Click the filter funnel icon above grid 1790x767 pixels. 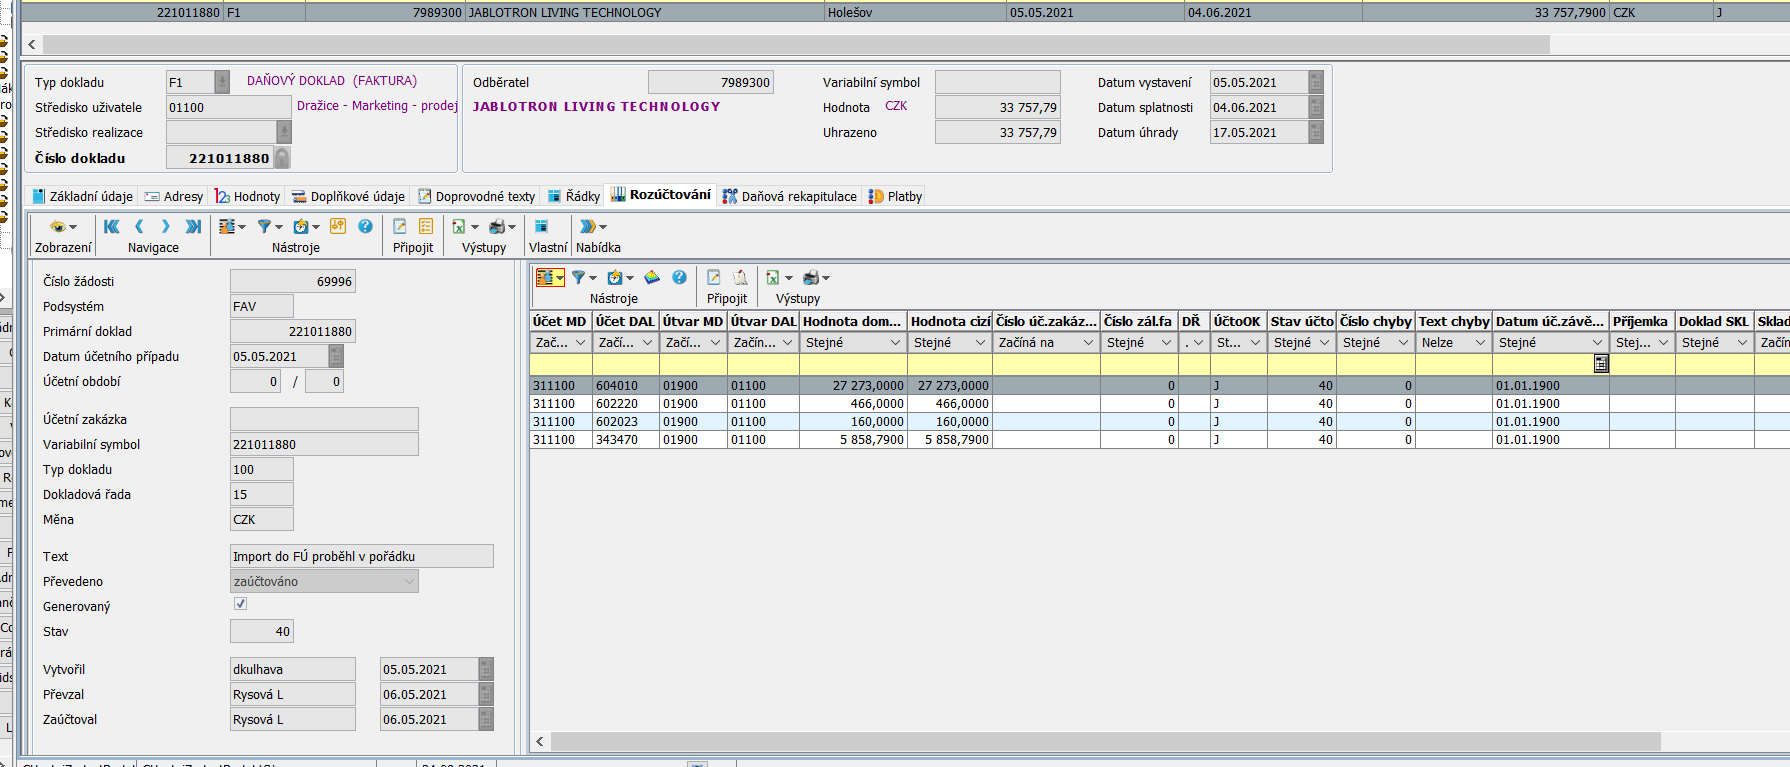[578, 278]
